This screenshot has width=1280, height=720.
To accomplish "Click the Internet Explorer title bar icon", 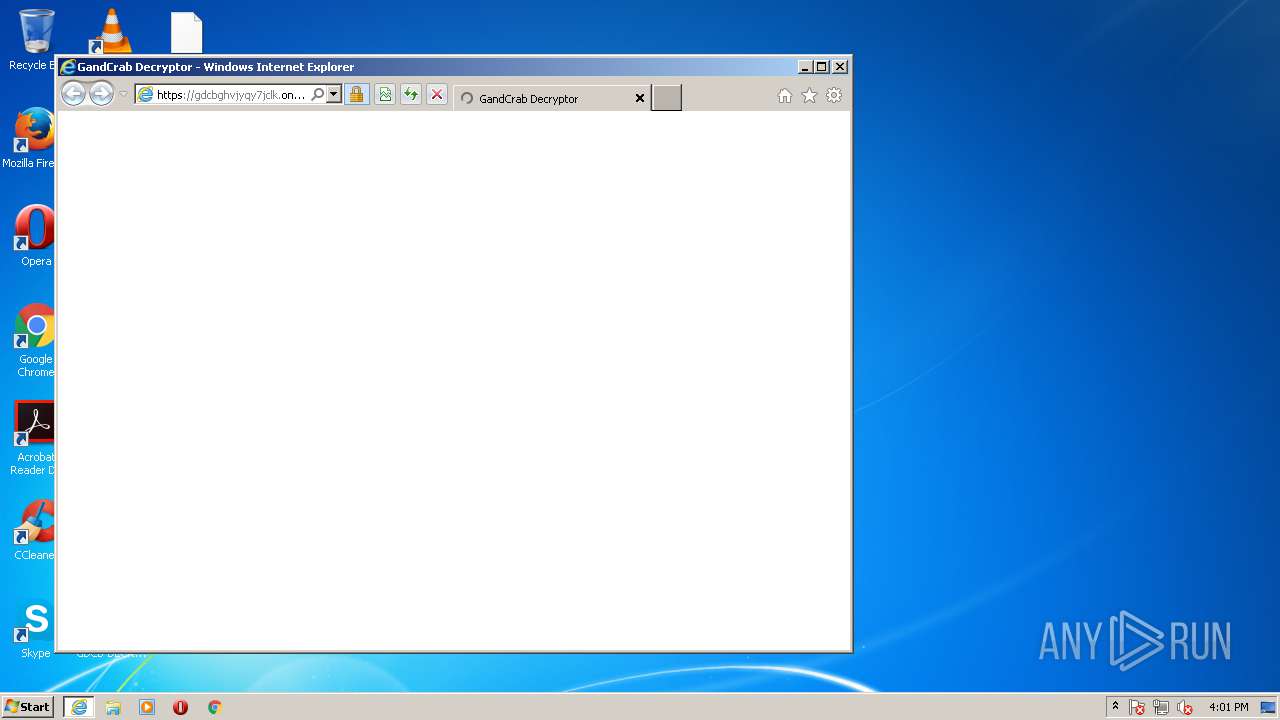I will (68, 67).
